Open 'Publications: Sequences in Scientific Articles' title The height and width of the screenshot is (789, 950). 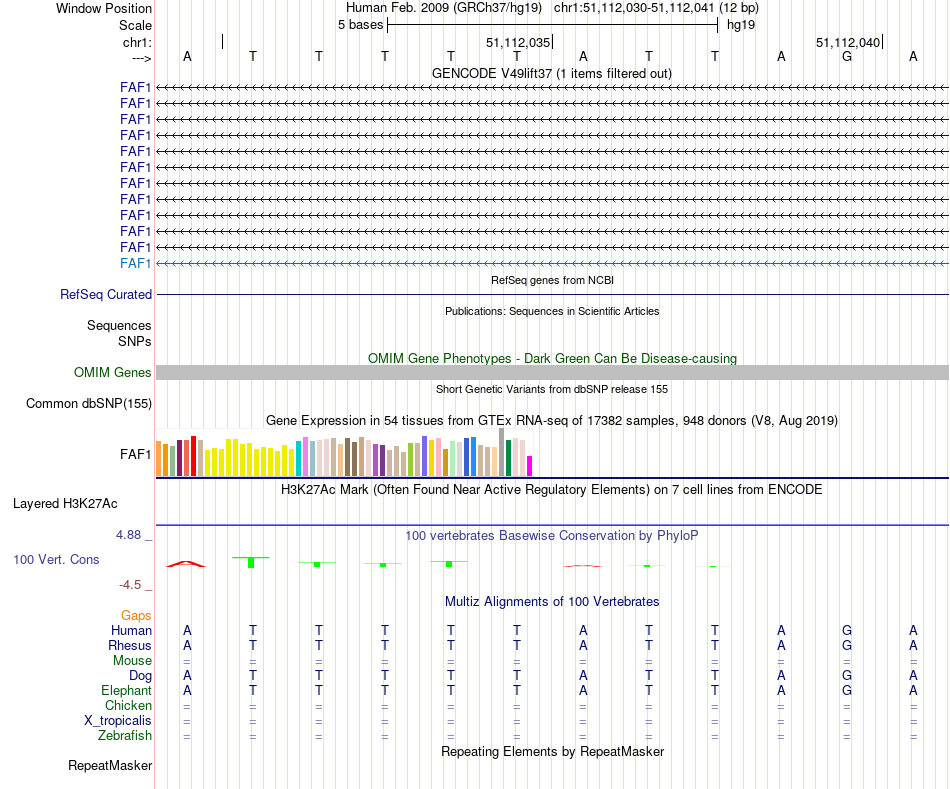(x=552, y=311)
